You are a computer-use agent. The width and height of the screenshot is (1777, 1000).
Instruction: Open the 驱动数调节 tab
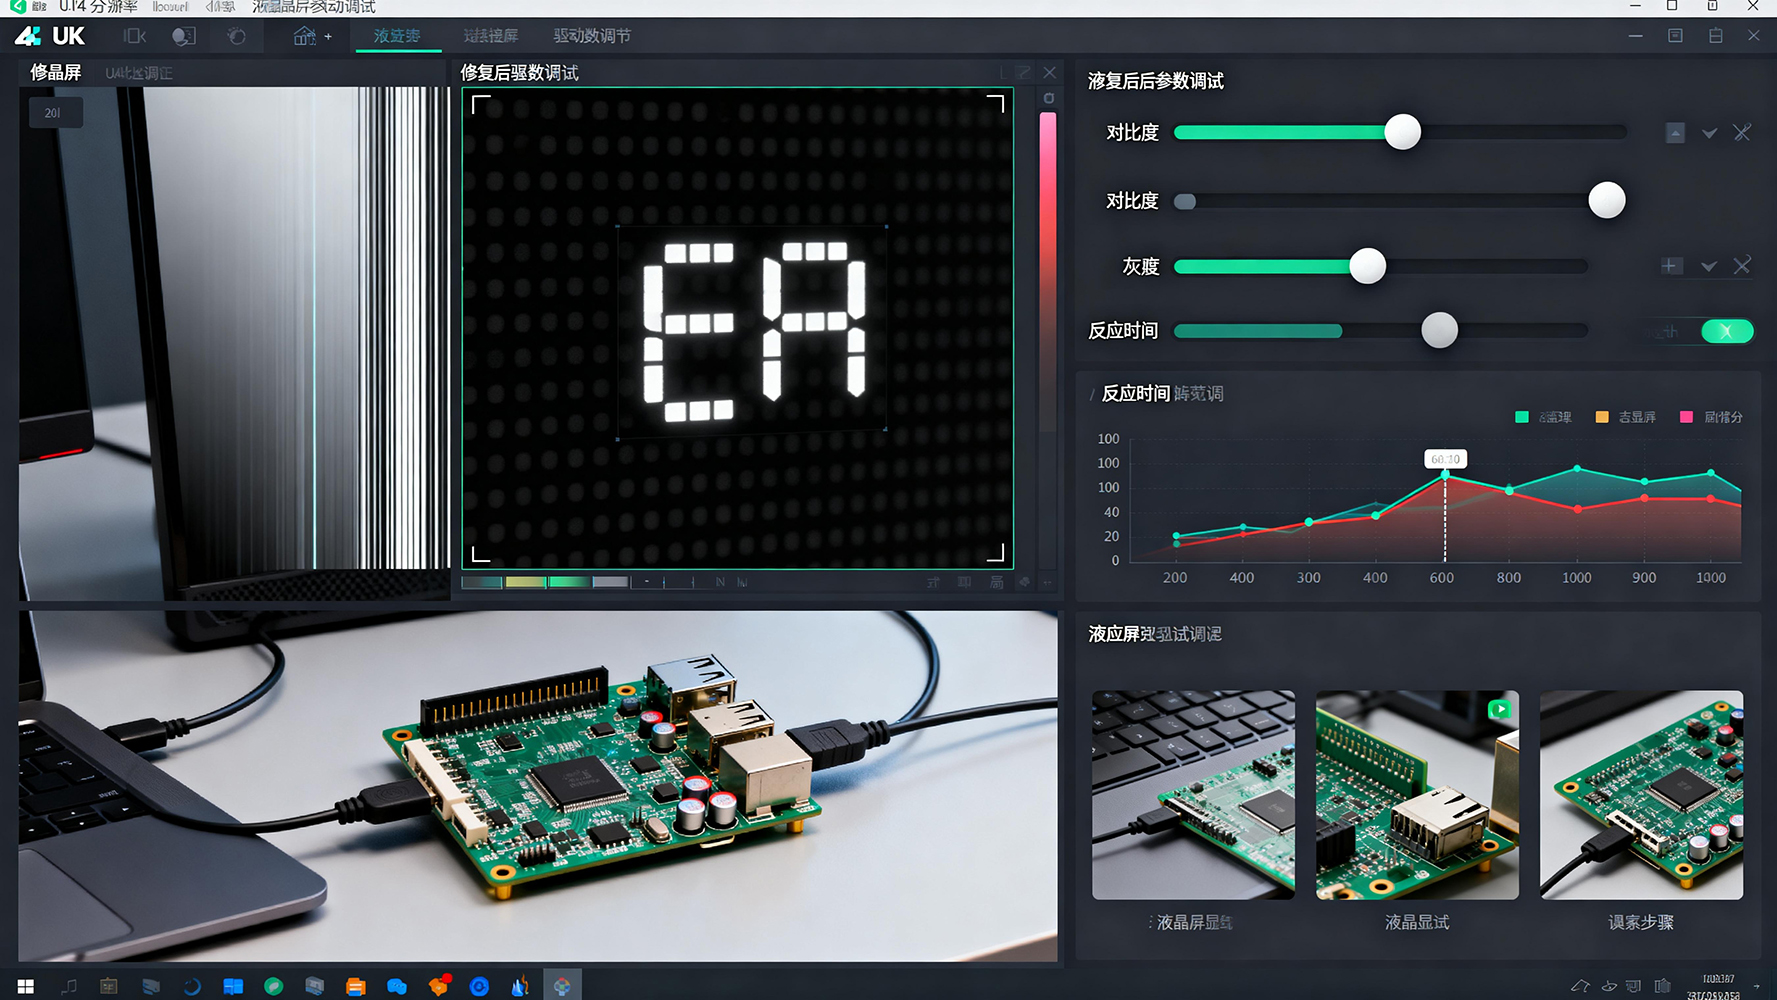click(592, 36)
